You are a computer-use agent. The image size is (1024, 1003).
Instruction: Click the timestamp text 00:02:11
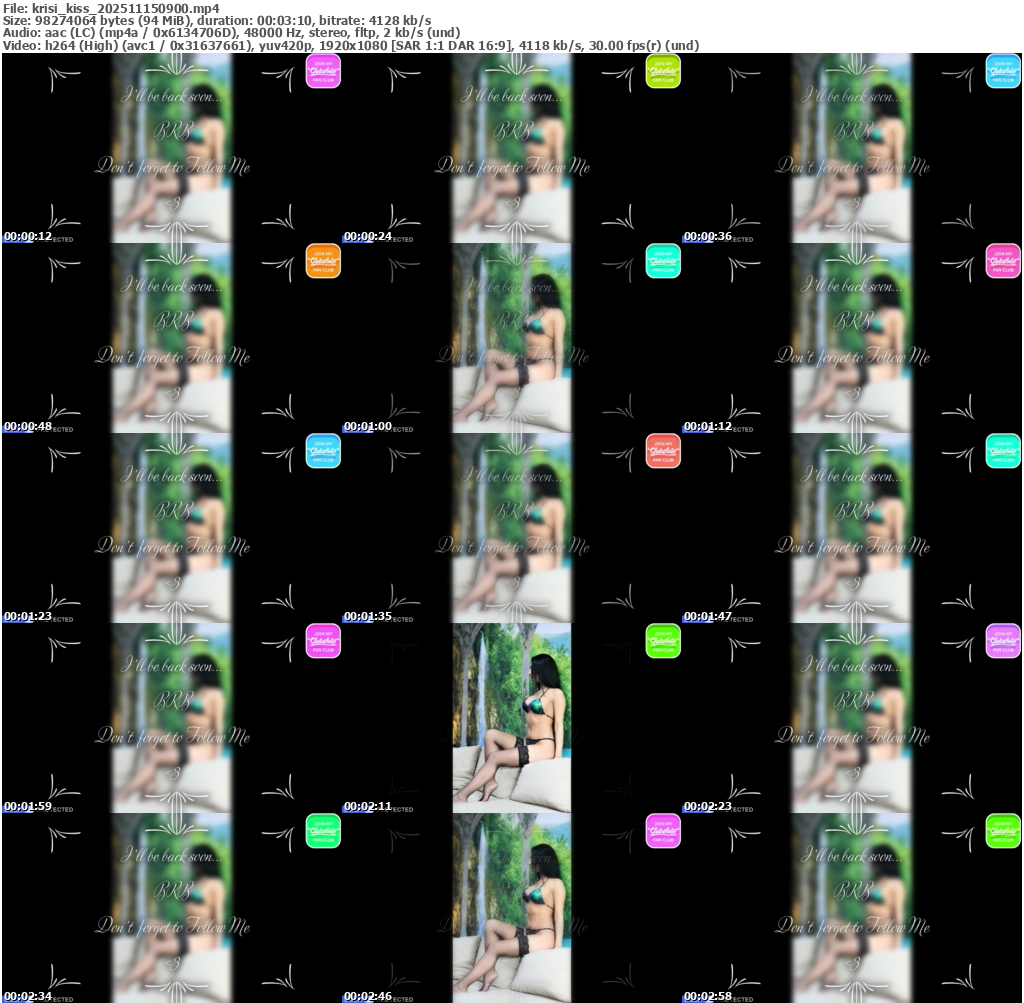click(x=368, y=806)
